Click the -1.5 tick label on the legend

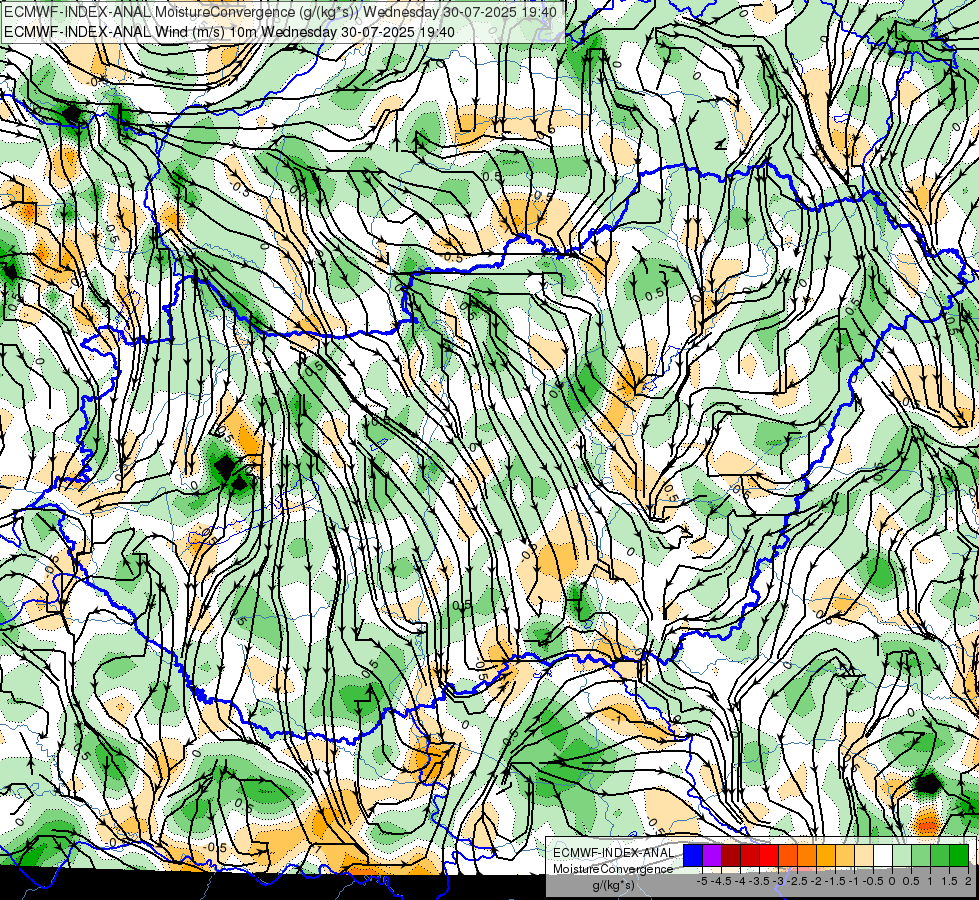click(835, 881)
